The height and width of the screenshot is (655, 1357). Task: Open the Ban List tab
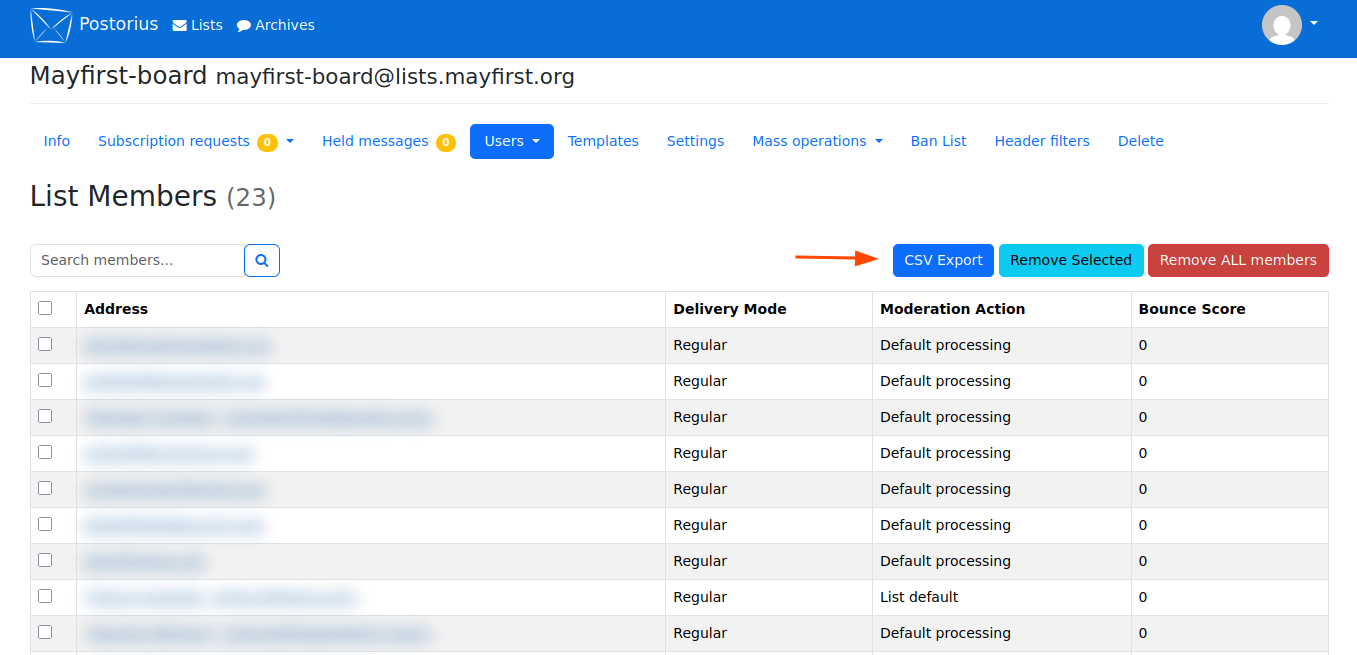tap(938, 142)
